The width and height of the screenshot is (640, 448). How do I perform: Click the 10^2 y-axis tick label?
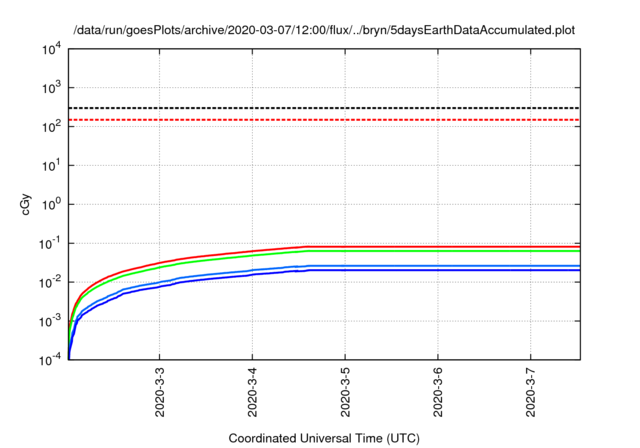(x=51, y=127)
